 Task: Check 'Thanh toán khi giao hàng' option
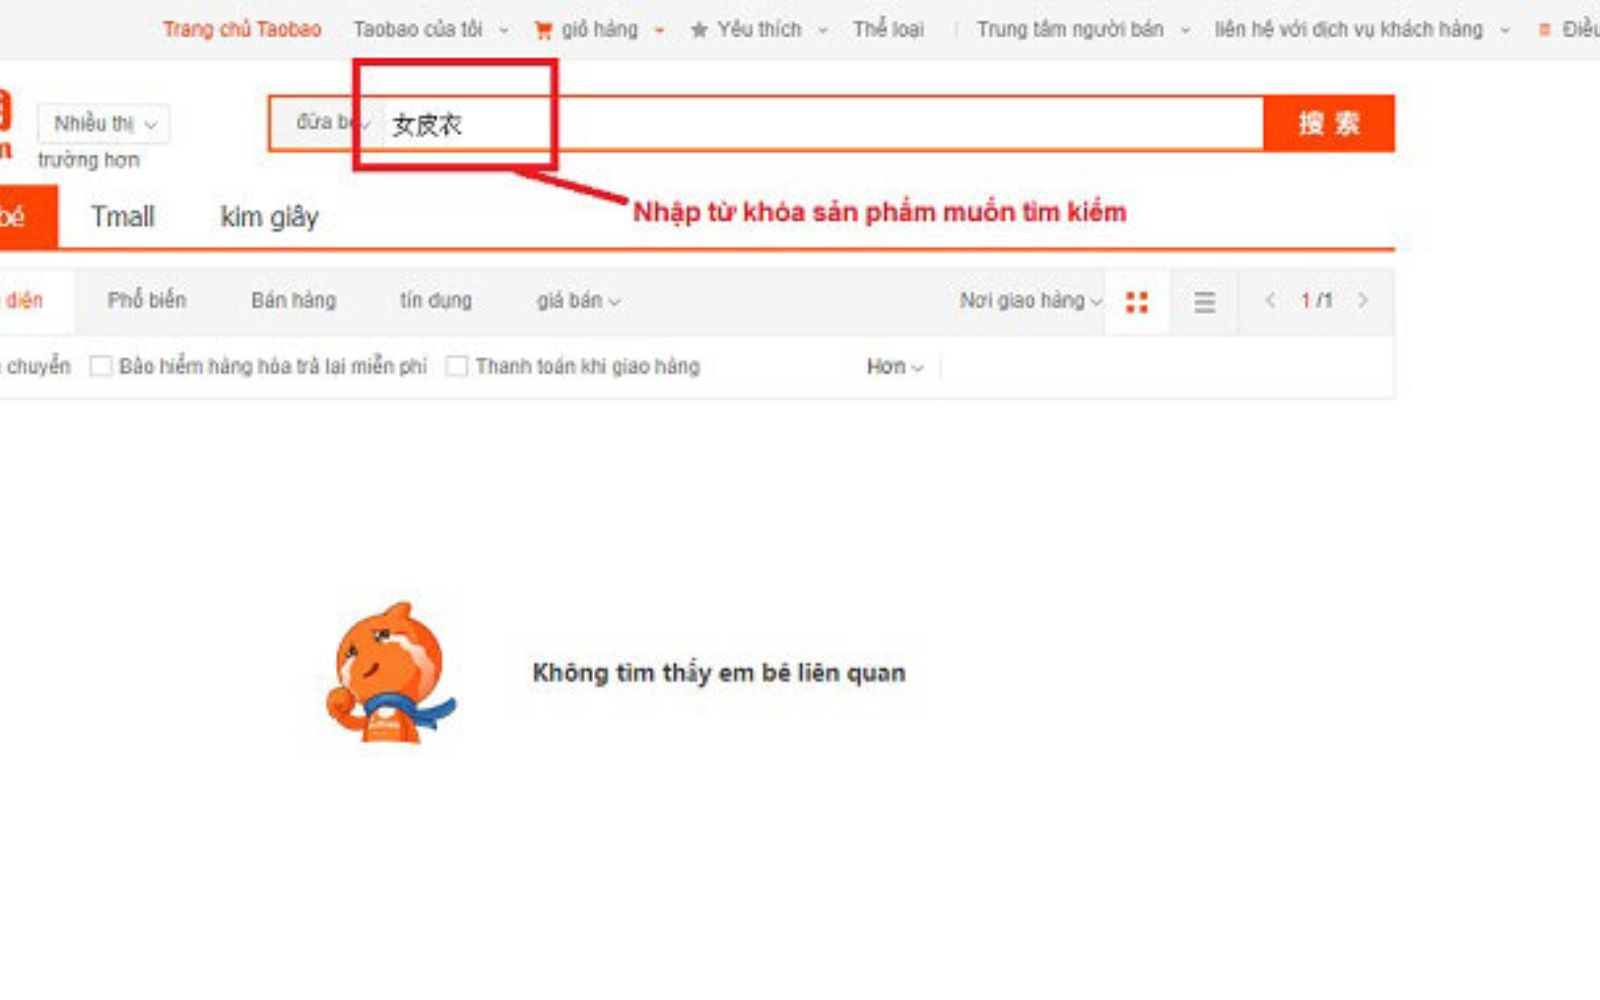[457, 367]
